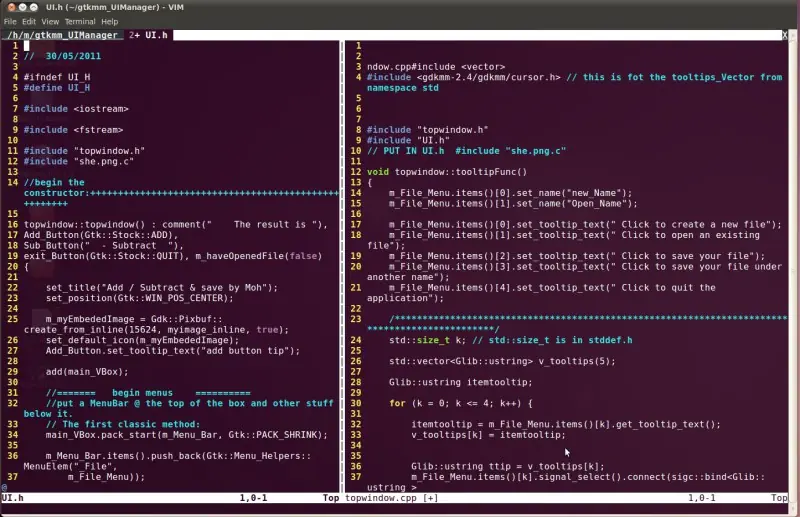
Task: Click the UI.h status line label
Action: (x=13, y=498)
